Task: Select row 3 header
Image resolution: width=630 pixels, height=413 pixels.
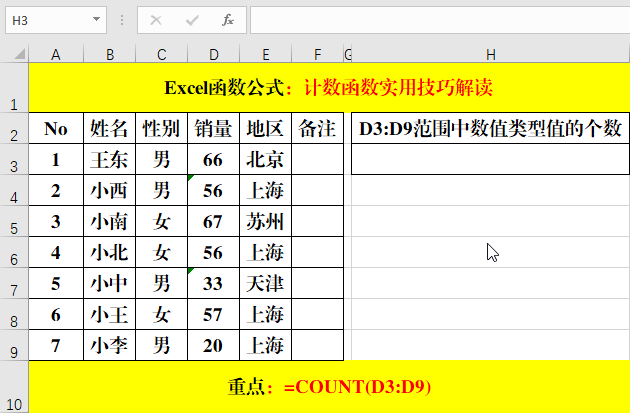Action: [x=14, y=159]
